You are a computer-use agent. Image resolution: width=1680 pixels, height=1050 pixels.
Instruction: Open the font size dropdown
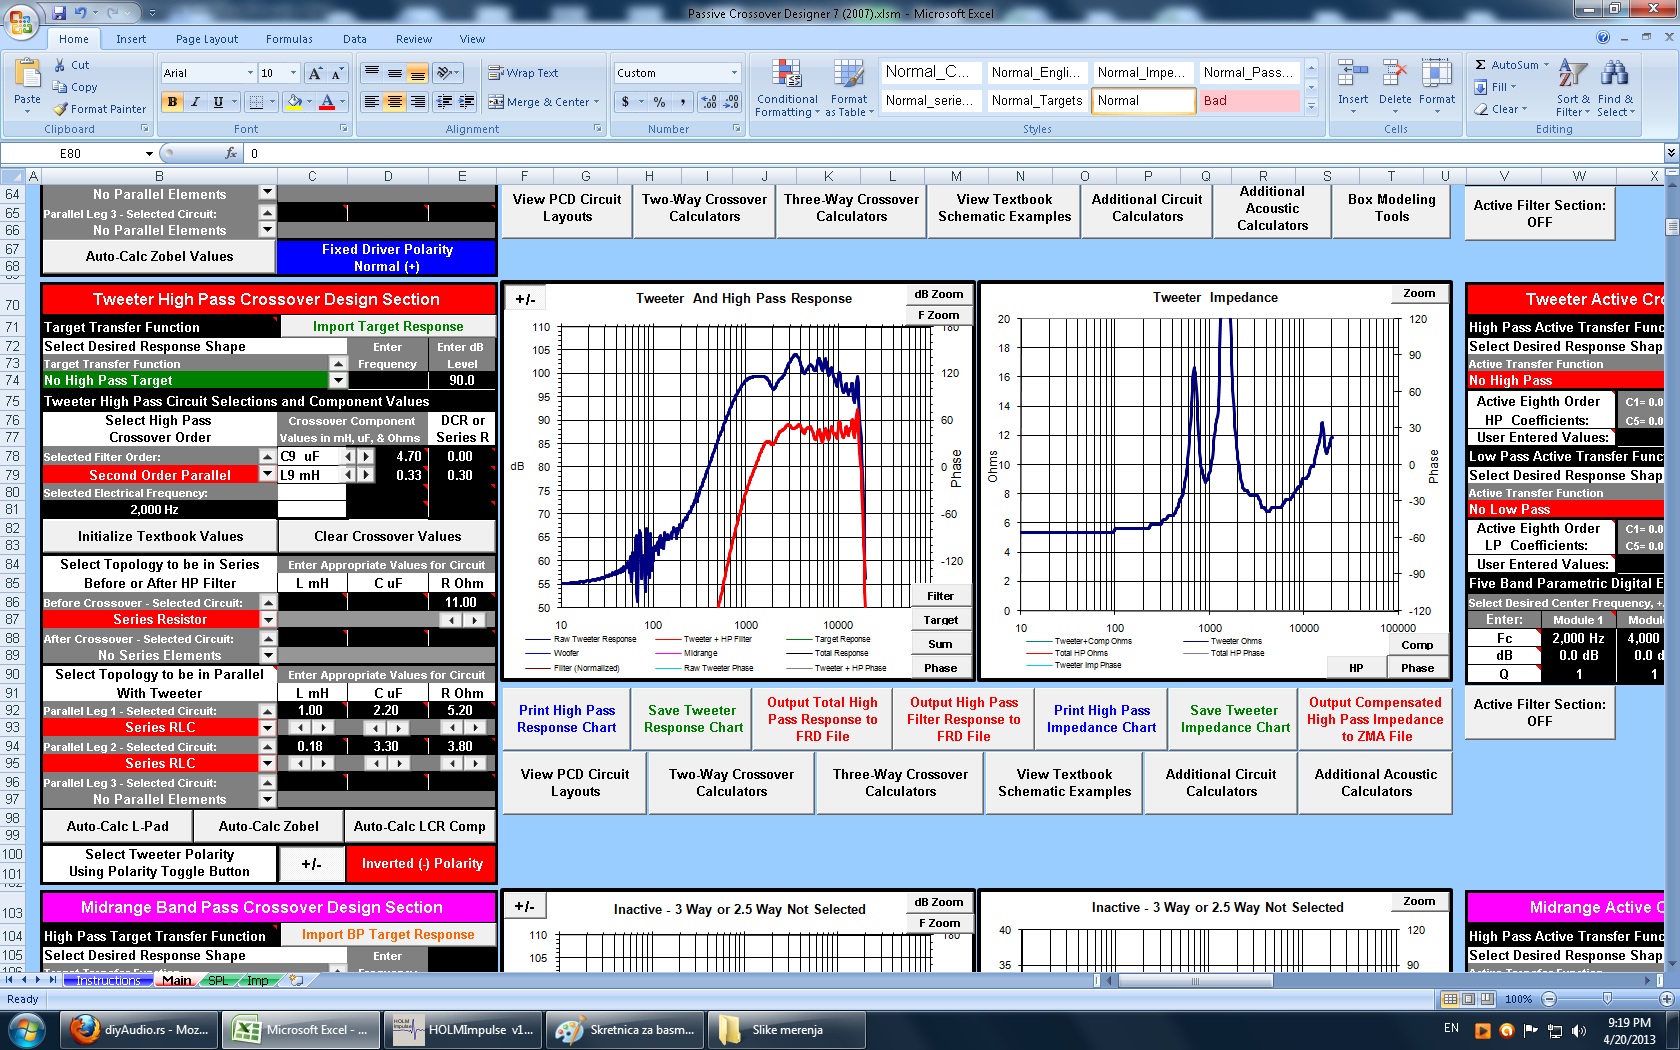(293, 73)
